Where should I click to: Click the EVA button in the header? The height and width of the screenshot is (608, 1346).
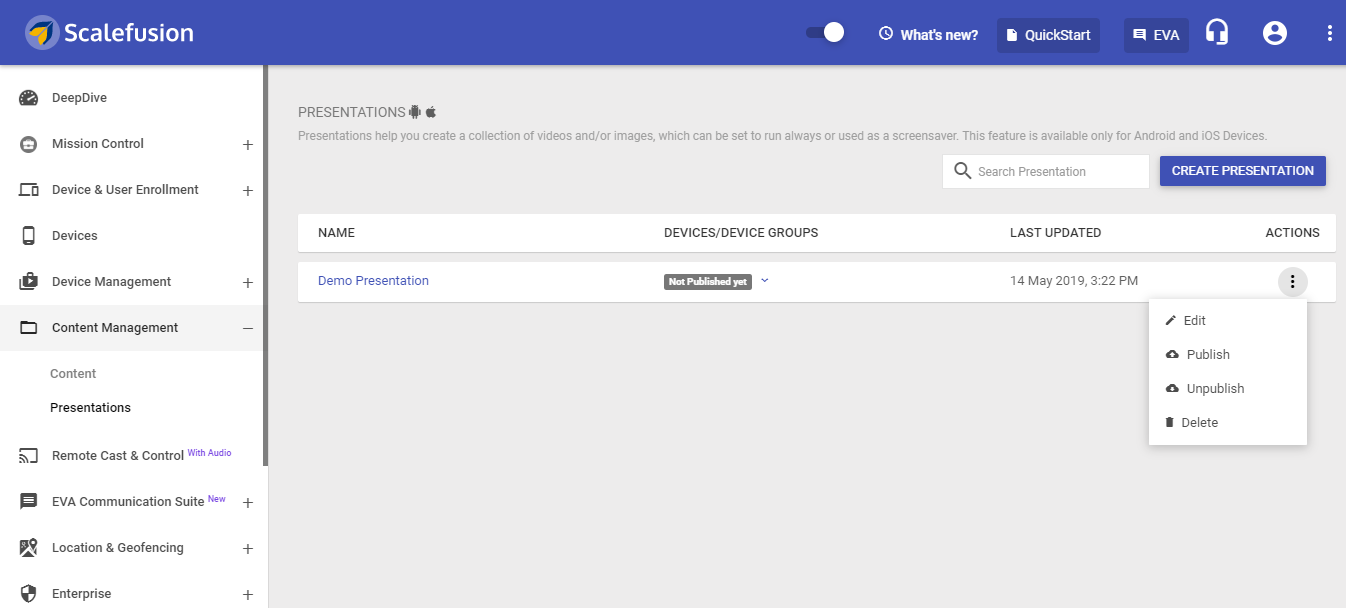pos(1156,35)
